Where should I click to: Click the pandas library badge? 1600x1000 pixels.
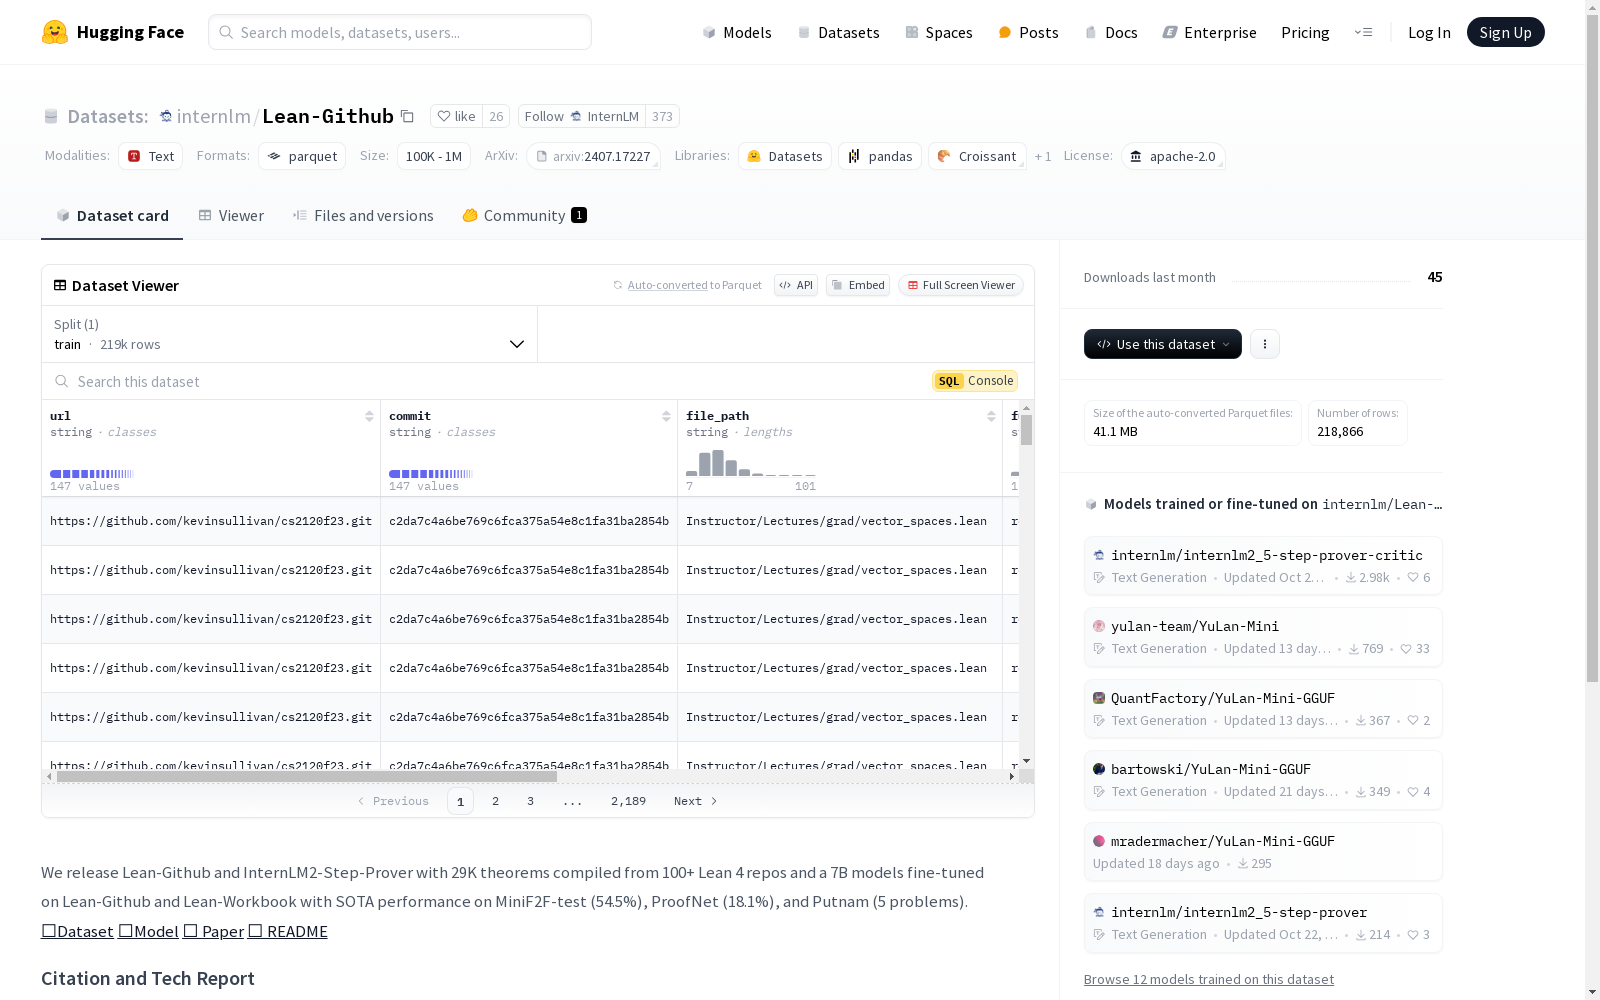879,156
